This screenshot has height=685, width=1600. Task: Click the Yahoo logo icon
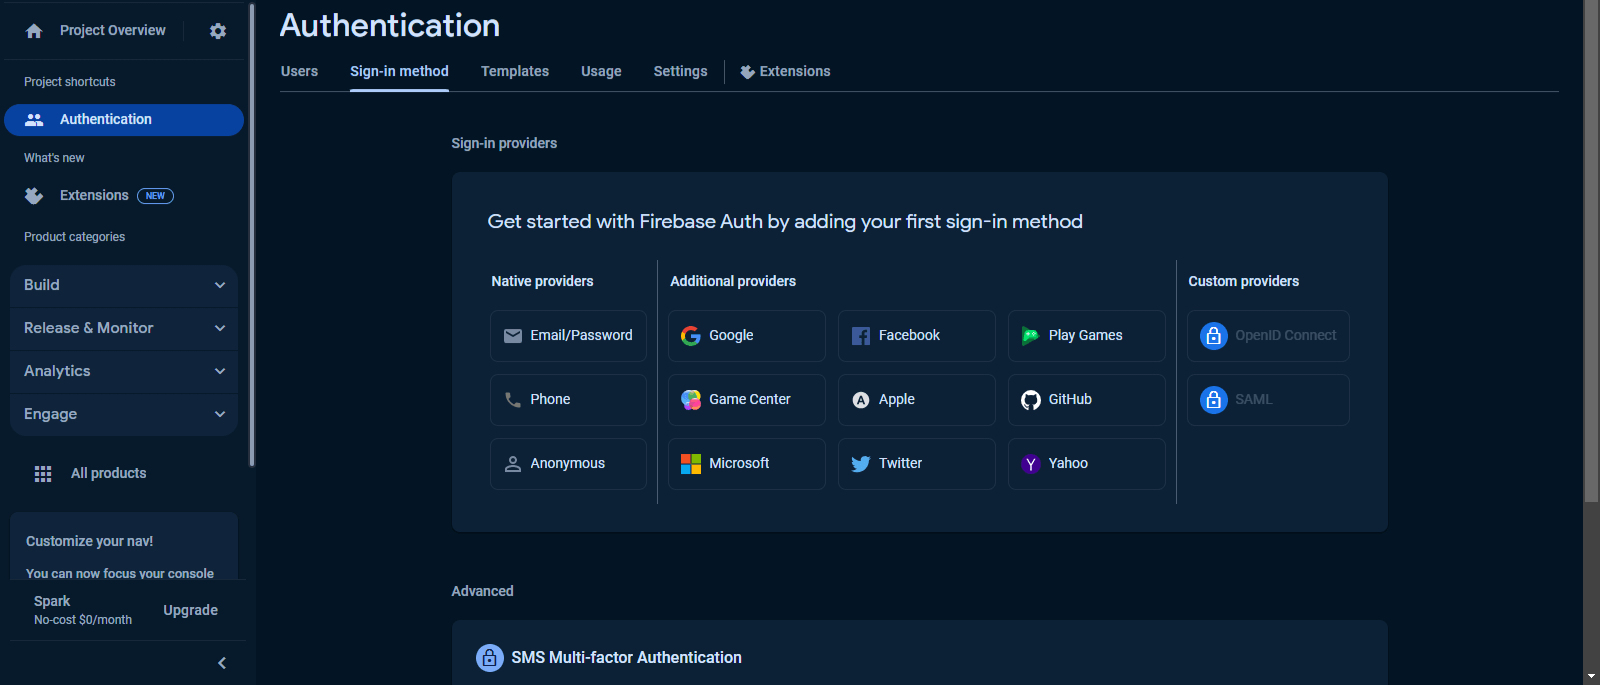click(x=1031, y=464)
